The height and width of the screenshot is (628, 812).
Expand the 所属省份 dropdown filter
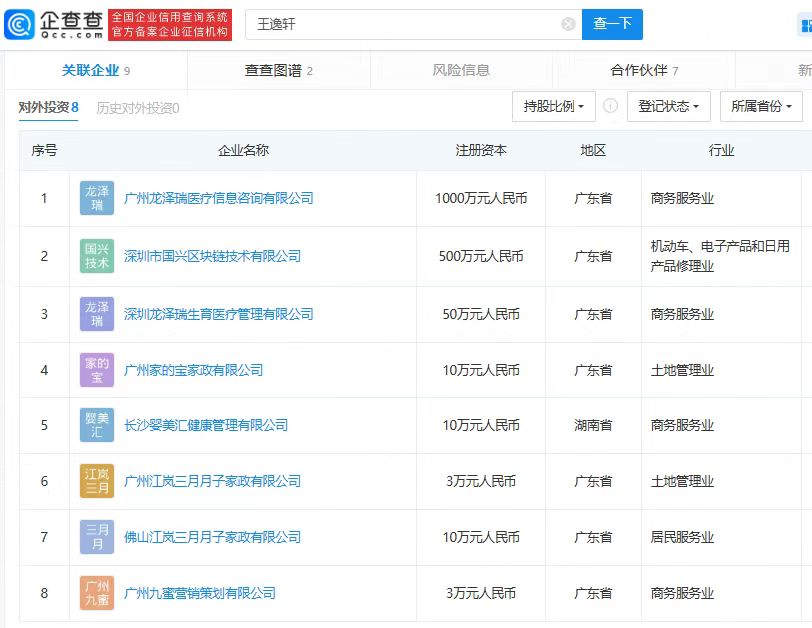point(761,106)
